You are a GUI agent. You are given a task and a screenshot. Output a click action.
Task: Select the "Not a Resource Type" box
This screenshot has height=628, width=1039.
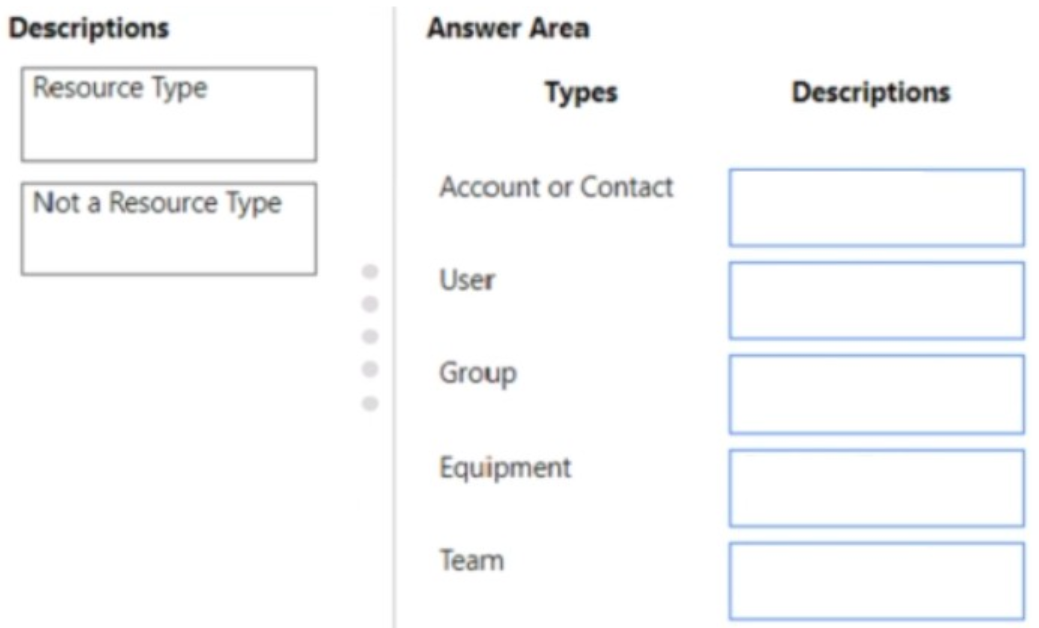168,228
